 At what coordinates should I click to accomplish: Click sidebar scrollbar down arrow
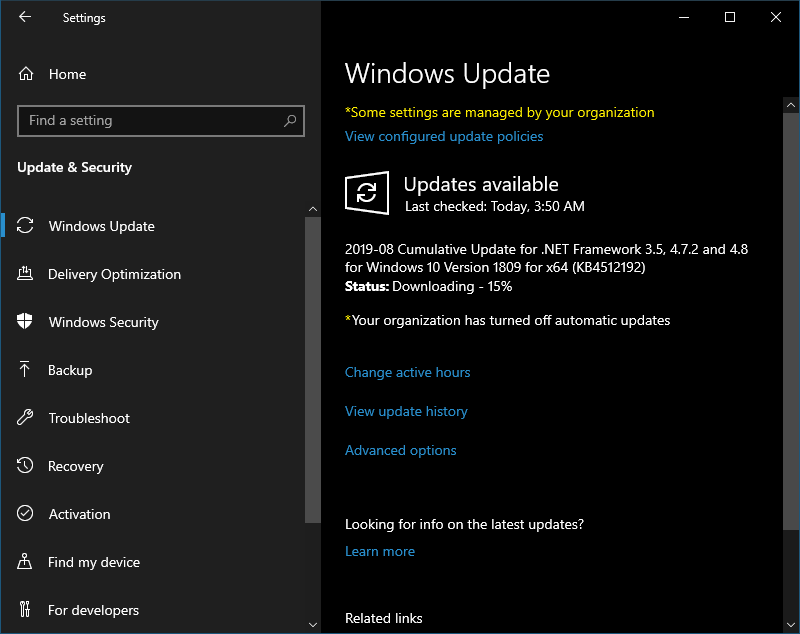313,625
